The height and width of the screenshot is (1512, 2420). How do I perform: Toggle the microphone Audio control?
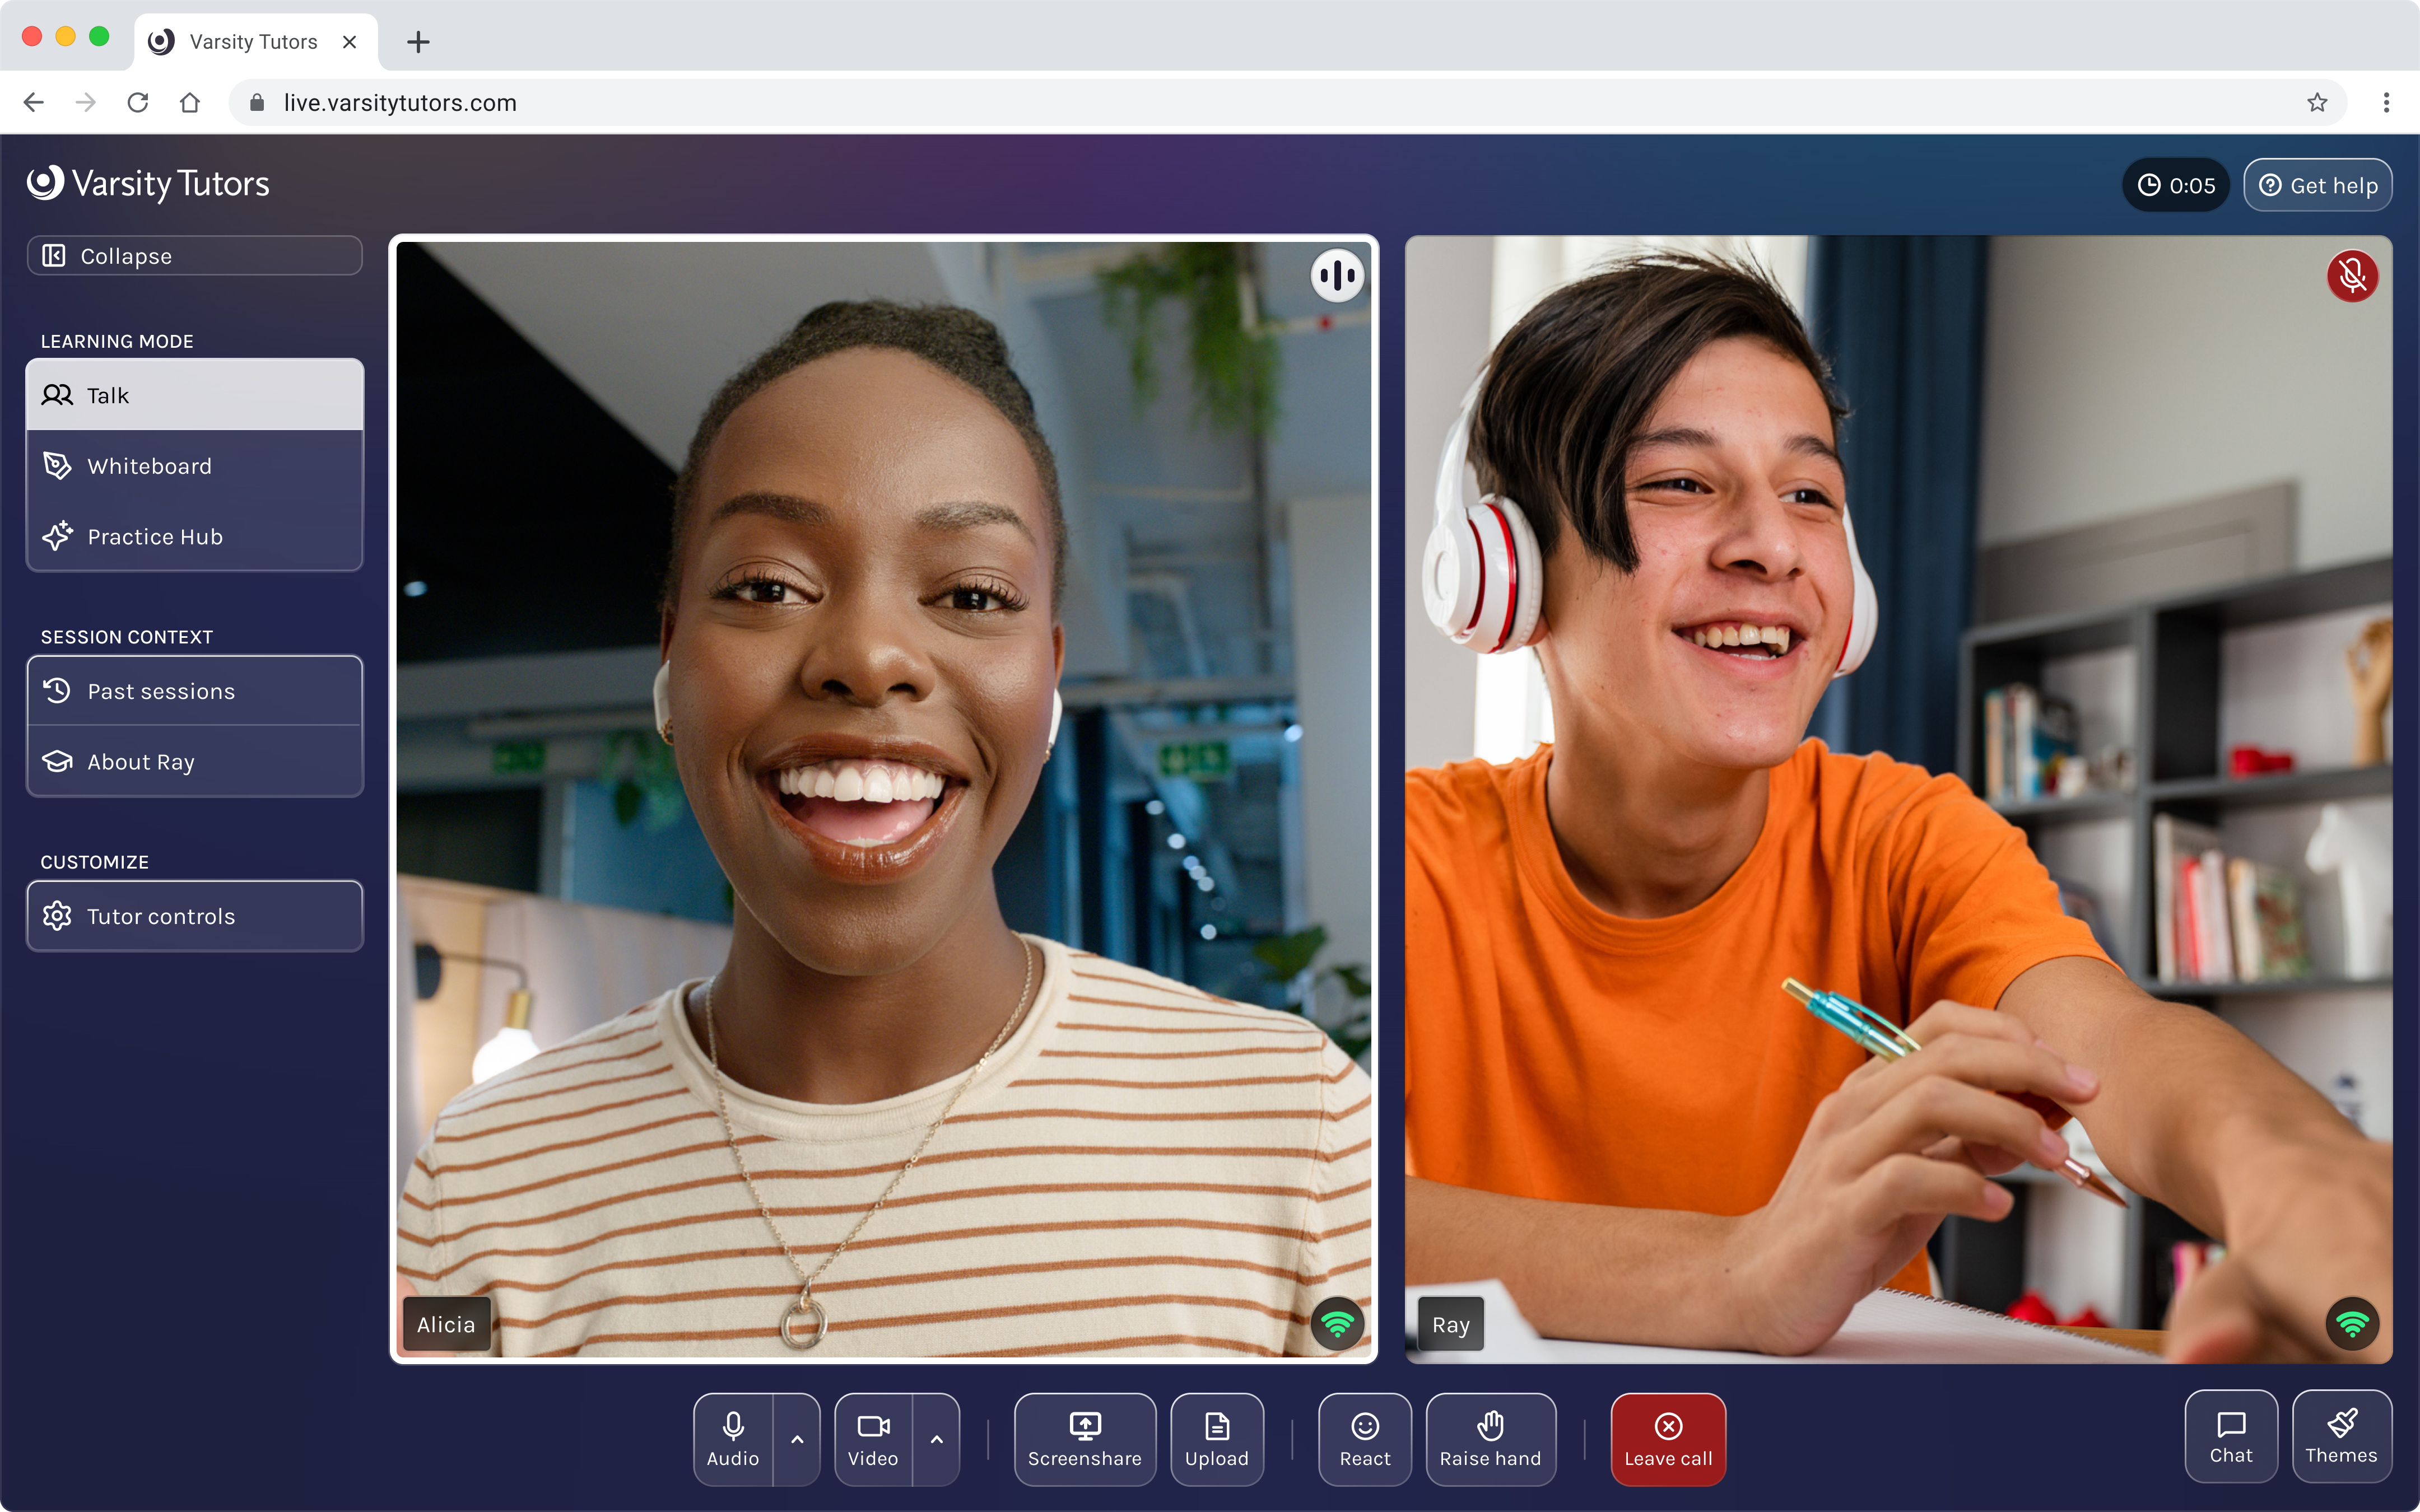pos(732,1438)
